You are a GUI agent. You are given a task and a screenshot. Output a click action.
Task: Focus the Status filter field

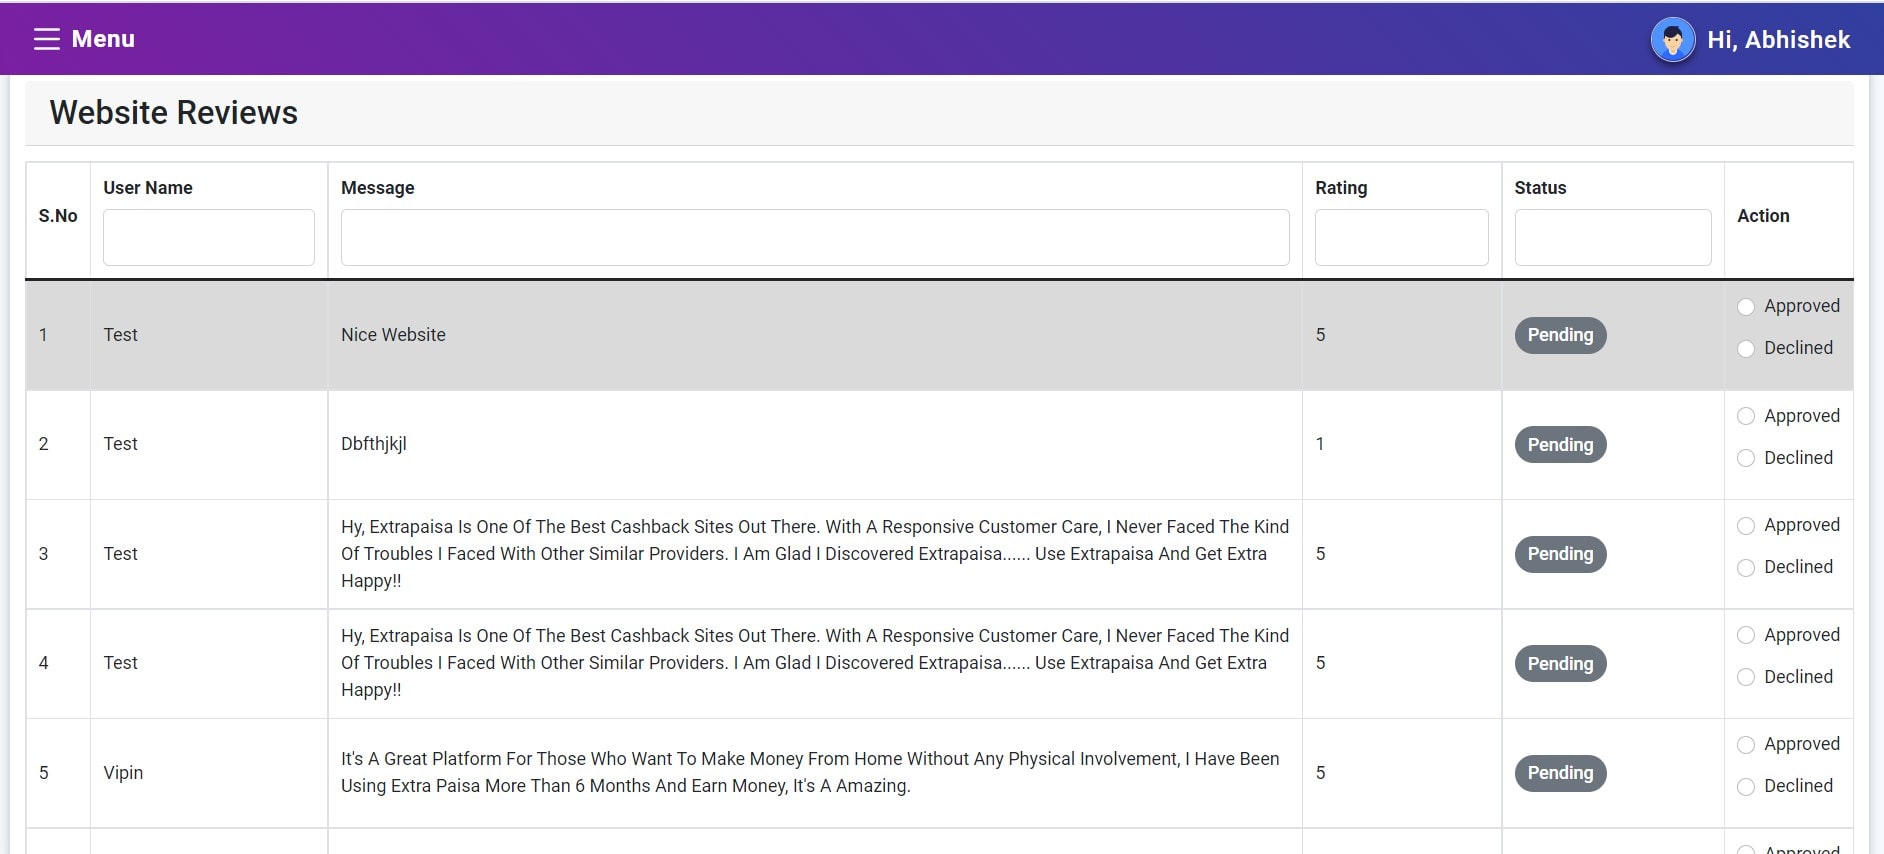click(1613, 237)
